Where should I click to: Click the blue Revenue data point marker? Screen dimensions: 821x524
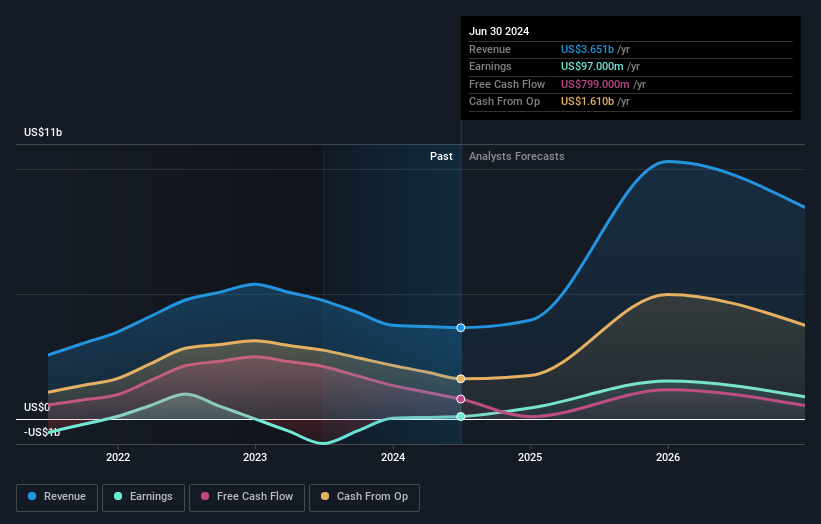[461, 328]
